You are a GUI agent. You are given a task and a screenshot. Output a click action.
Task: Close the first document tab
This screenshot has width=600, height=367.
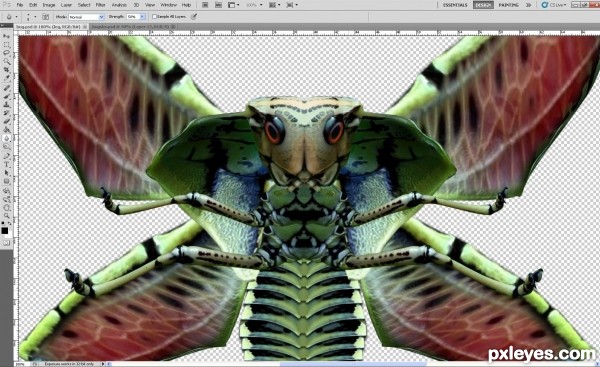pyautogui.click(x=85, y=27)
